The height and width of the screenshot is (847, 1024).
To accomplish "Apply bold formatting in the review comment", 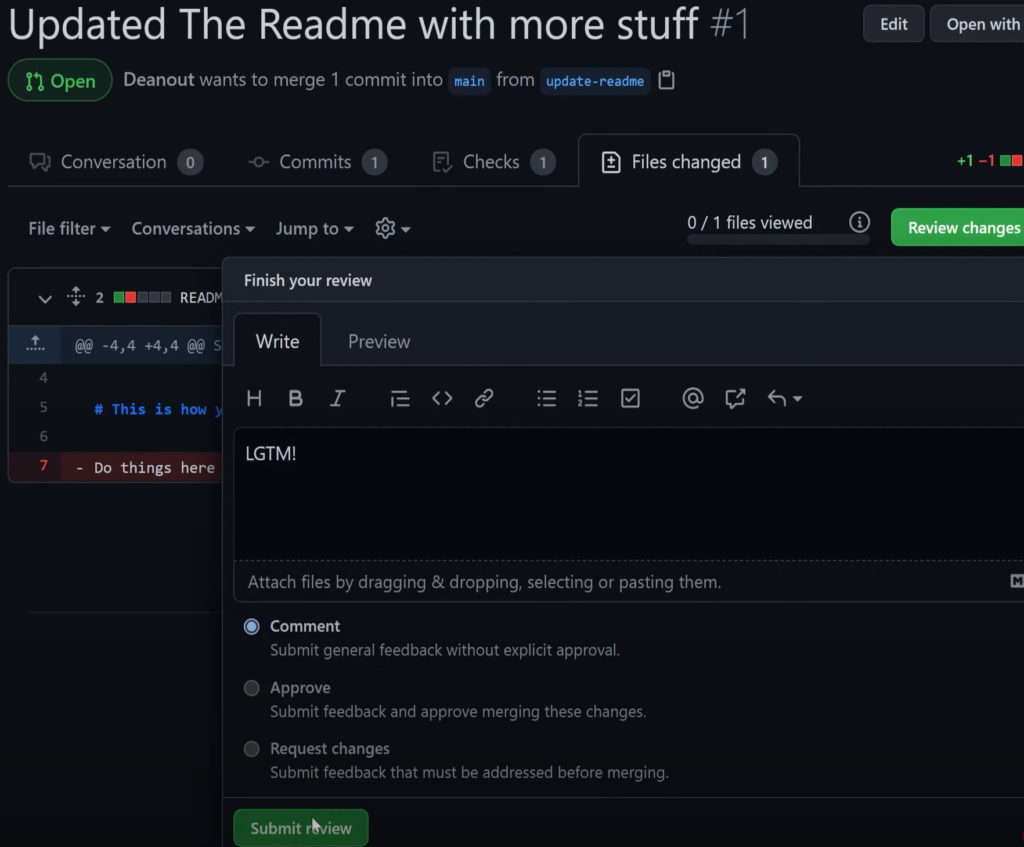I will click(295, 398).
